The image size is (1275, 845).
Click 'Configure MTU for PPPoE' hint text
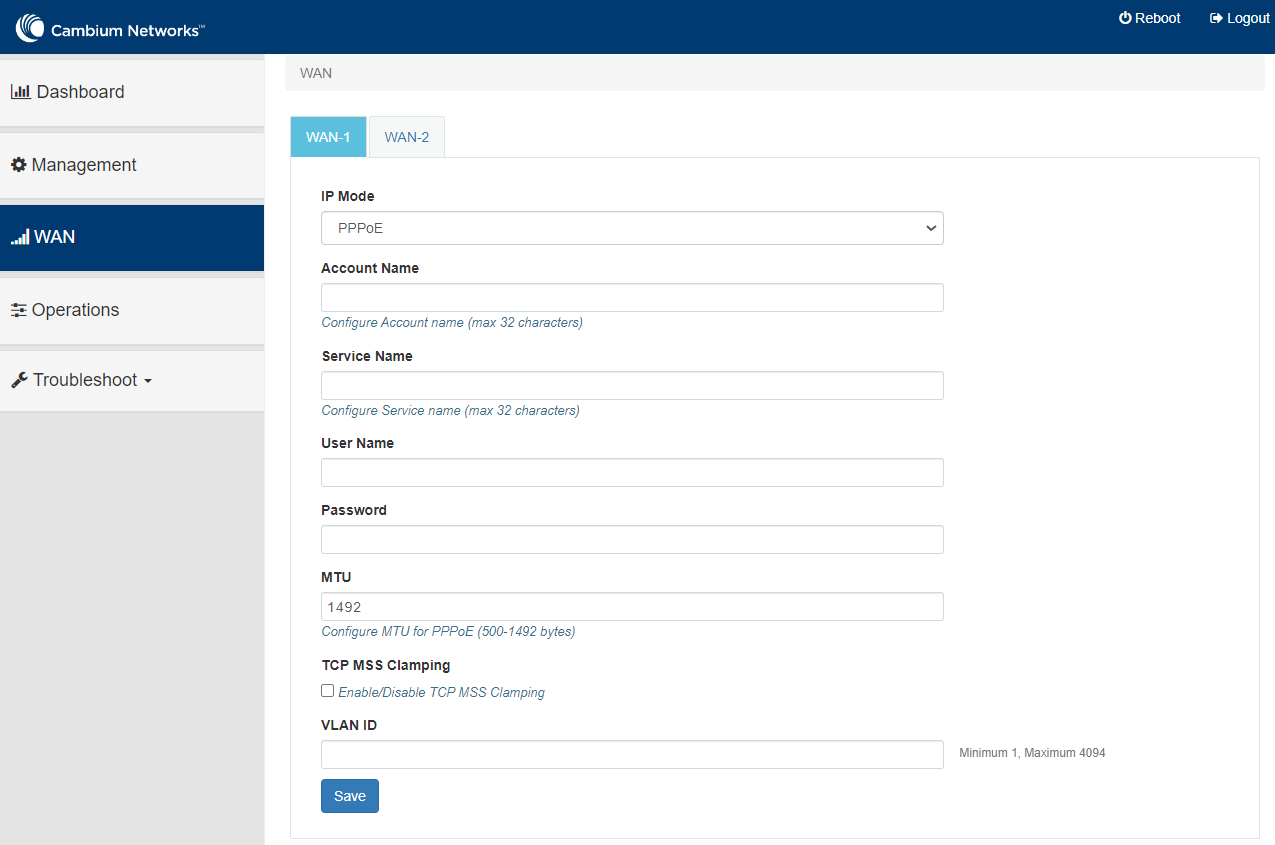click(x=448, y=632)
